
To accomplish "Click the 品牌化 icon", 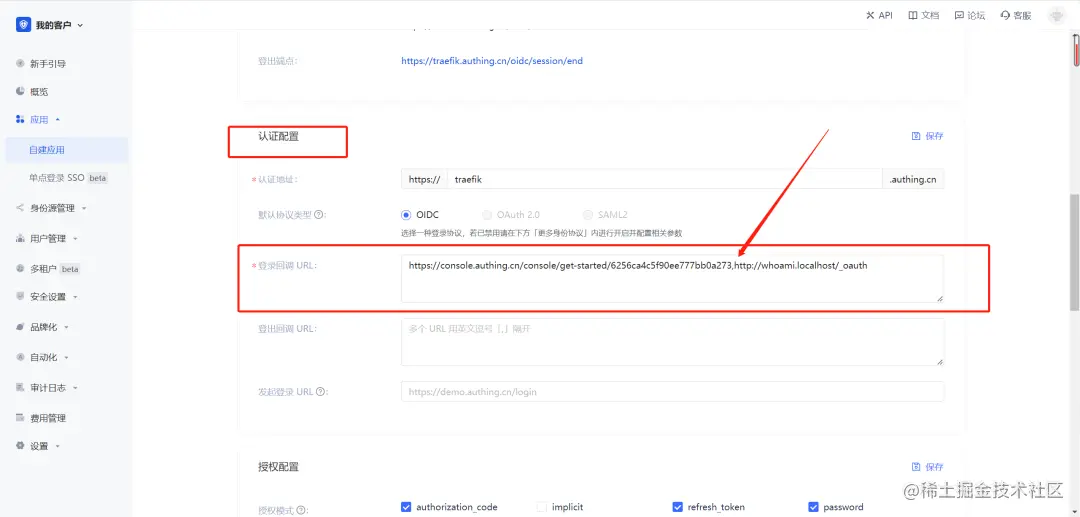I will coord(20,327).
